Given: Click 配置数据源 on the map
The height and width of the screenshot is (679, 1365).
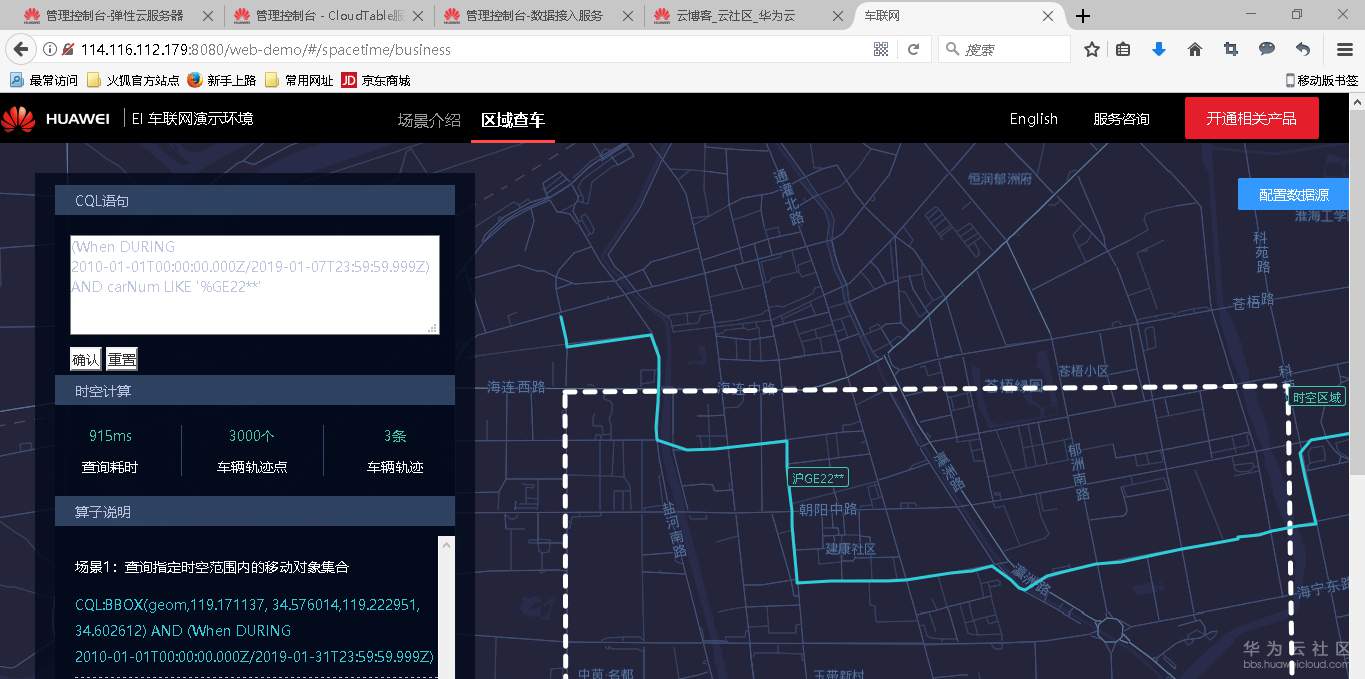Looking at the screenshot, I should (1295, 194).
